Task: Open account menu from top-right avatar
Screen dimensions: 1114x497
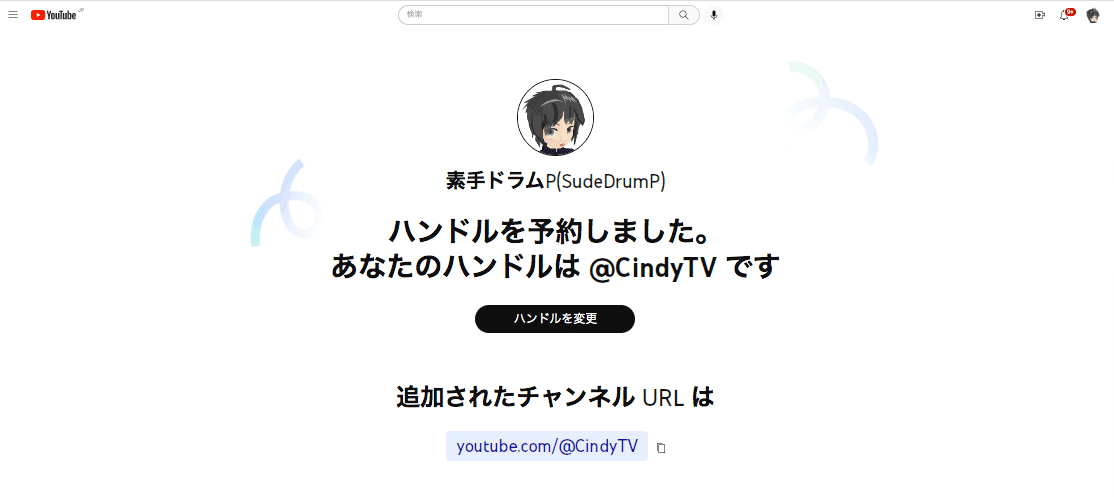Action: [1093, 15]
